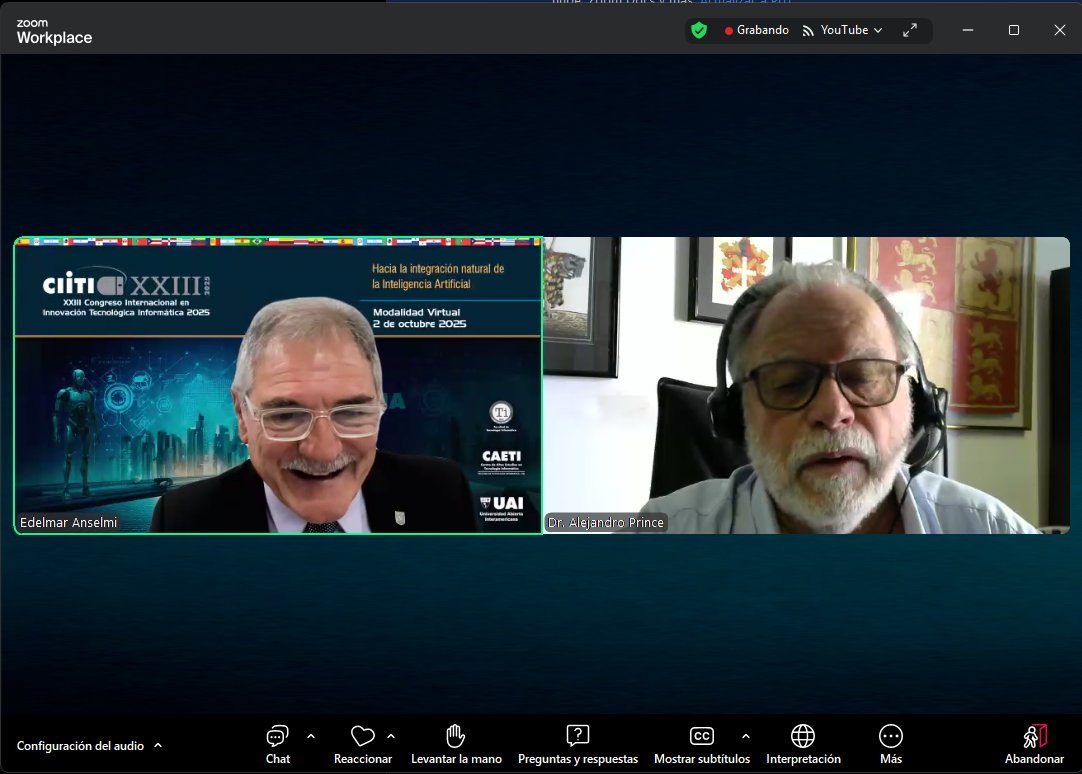1082x774 pixels.
Task: Enter full screen with the arrows icon
Action: [x=910, y=30]
